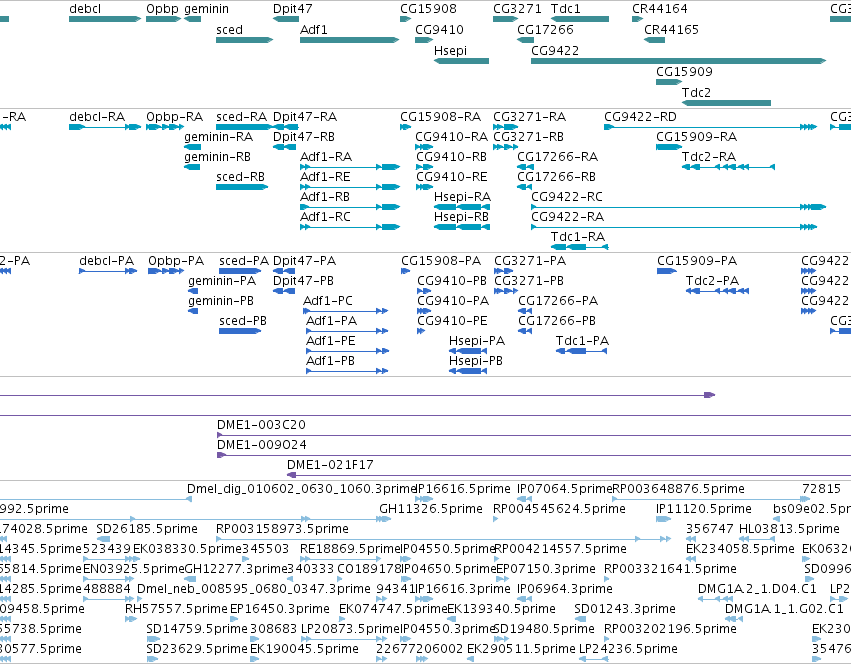Click the CG17266-PB protein feature
851x664 pixels.
click(x=525, y=331)
